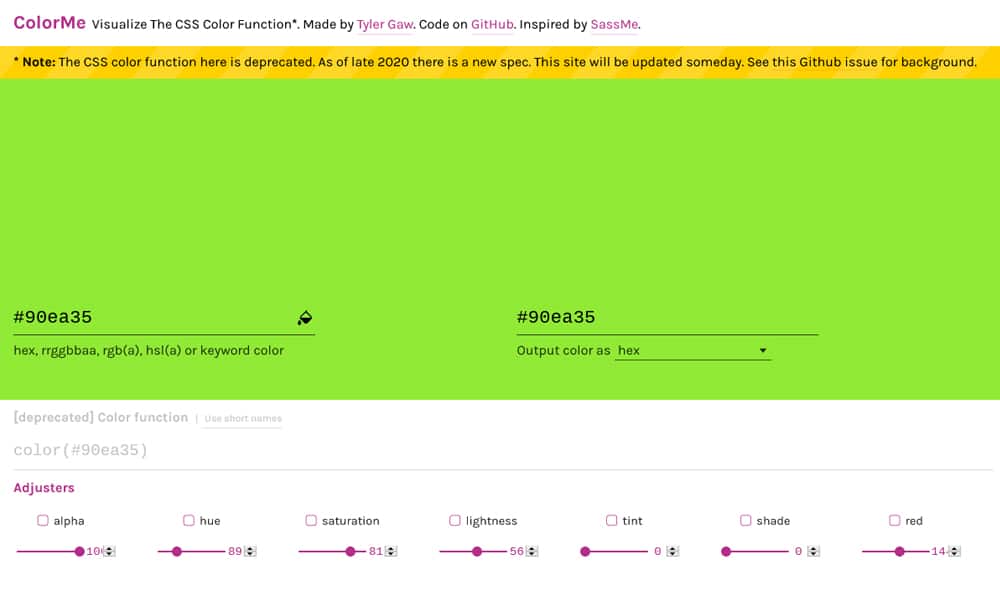Open the output color format dropdown
Viewport: 1000px width, 600px height.
[693, 351]
